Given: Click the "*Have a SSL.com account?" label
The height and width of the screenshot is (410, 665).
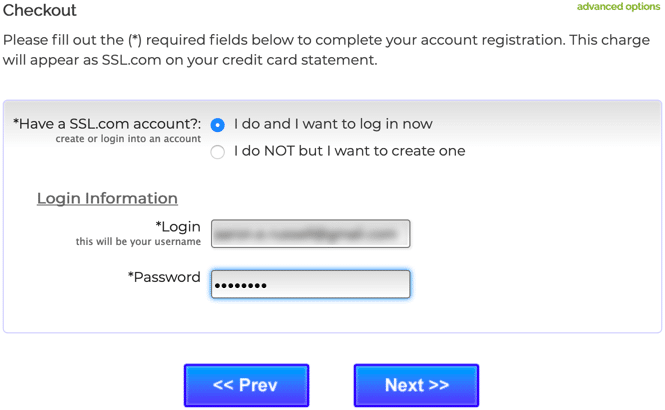Looking at the screenshot, I should (107, 123).
